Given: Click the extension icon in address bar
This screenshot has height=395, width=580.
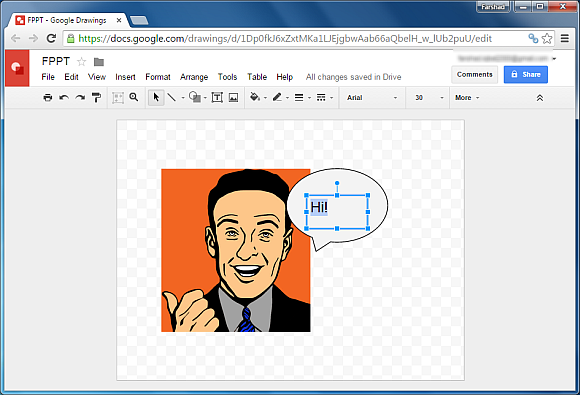Looking at the screenshot, I should pos(533,38).
